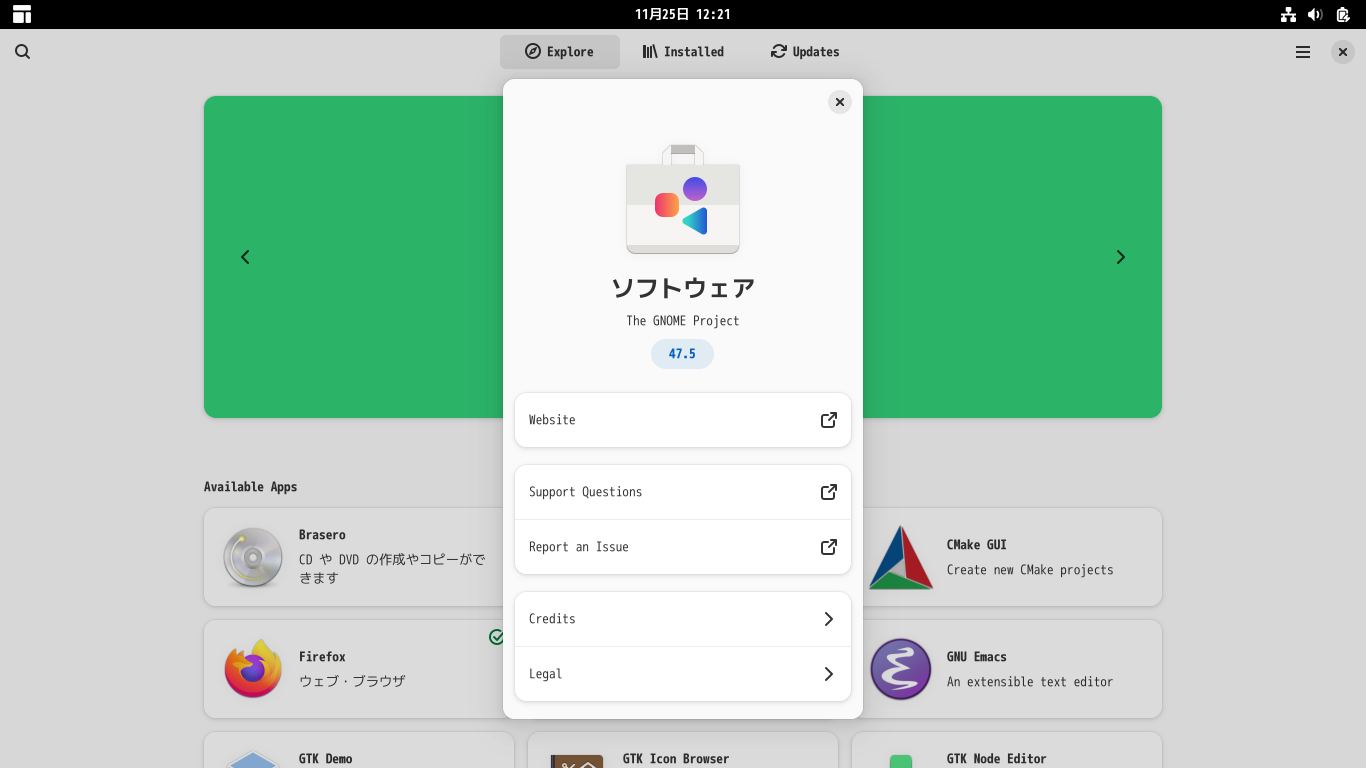
Task: Switch to the Installed tab
Action: click(x=683, y=51)
